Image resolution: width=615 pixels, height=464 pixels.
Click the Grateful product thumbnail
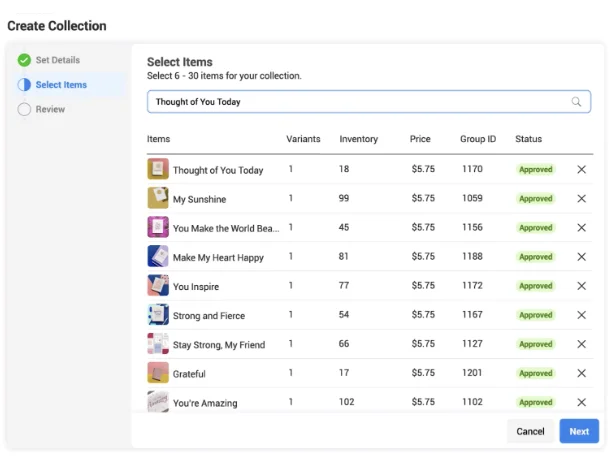click(x=157, y=373)
